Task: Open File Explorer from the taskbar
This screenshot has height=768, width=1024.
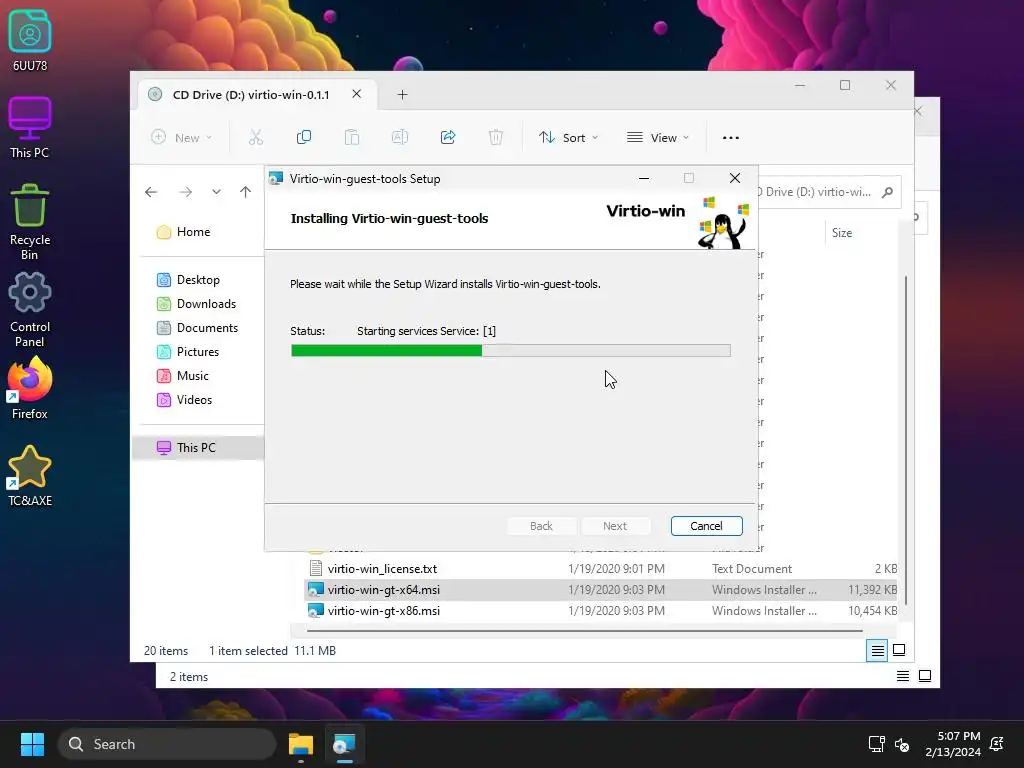Action: [301, 744]
